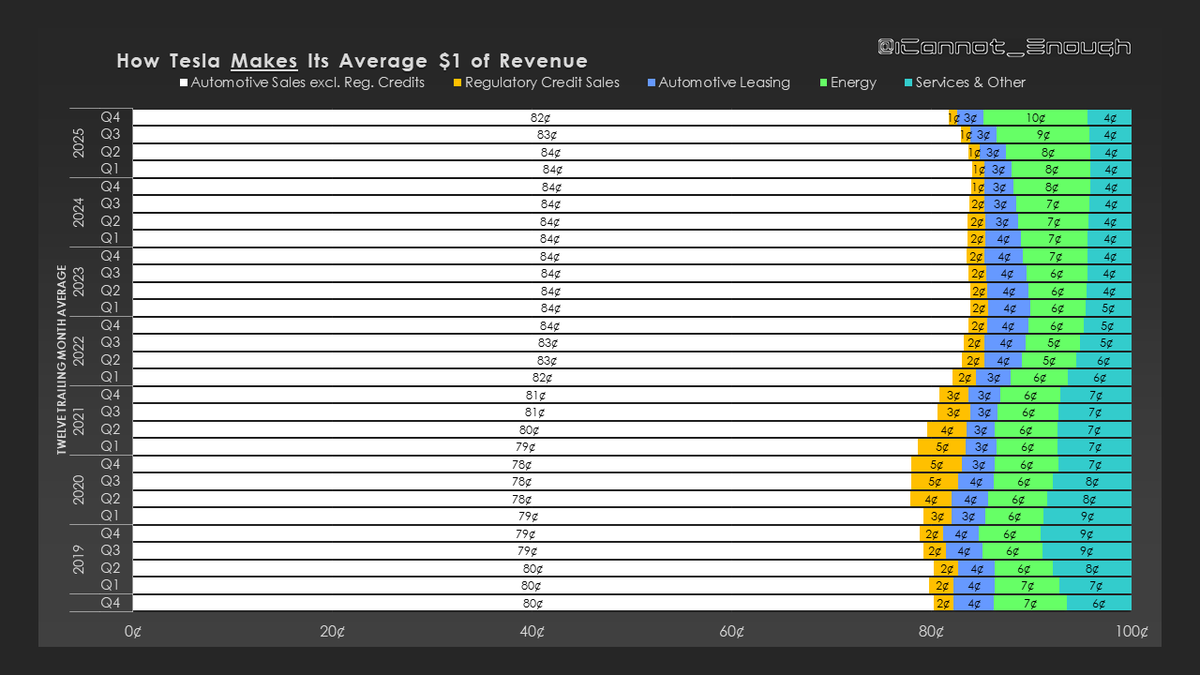The image size is (1200, 675).
Task: Click the Q2 label in the 2022 group
Action: coord(111,360)
